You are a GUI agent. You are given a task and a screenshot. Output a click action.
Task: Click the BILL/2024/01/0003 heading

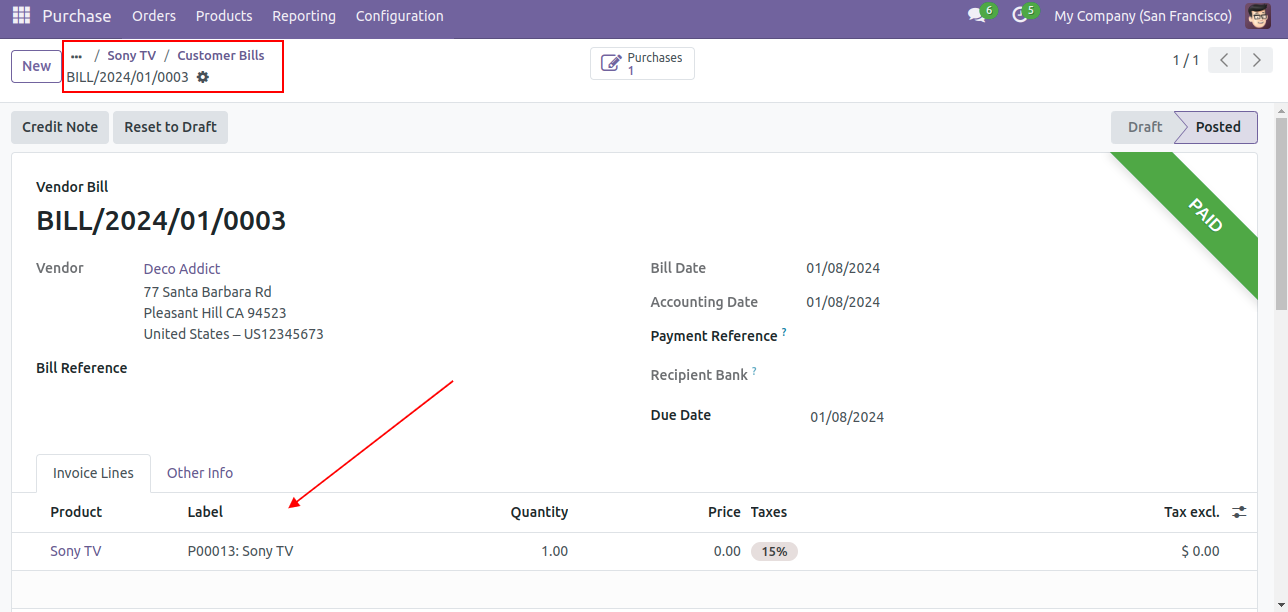coord(161,220)
